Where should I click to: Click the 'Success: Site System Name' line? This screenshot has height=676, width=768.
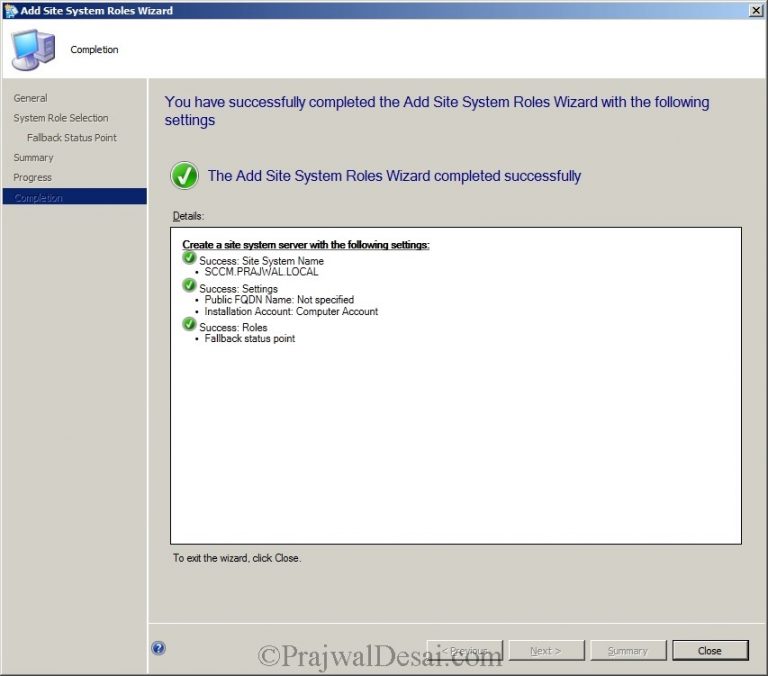[x=261, y=261]
